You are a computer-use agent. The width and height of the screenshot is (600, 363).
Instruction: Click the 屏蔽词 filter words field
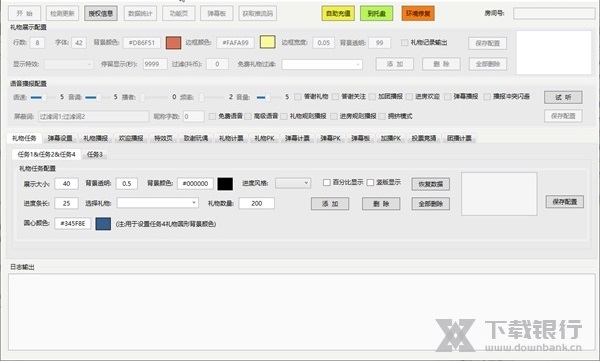tap(93, 116)
